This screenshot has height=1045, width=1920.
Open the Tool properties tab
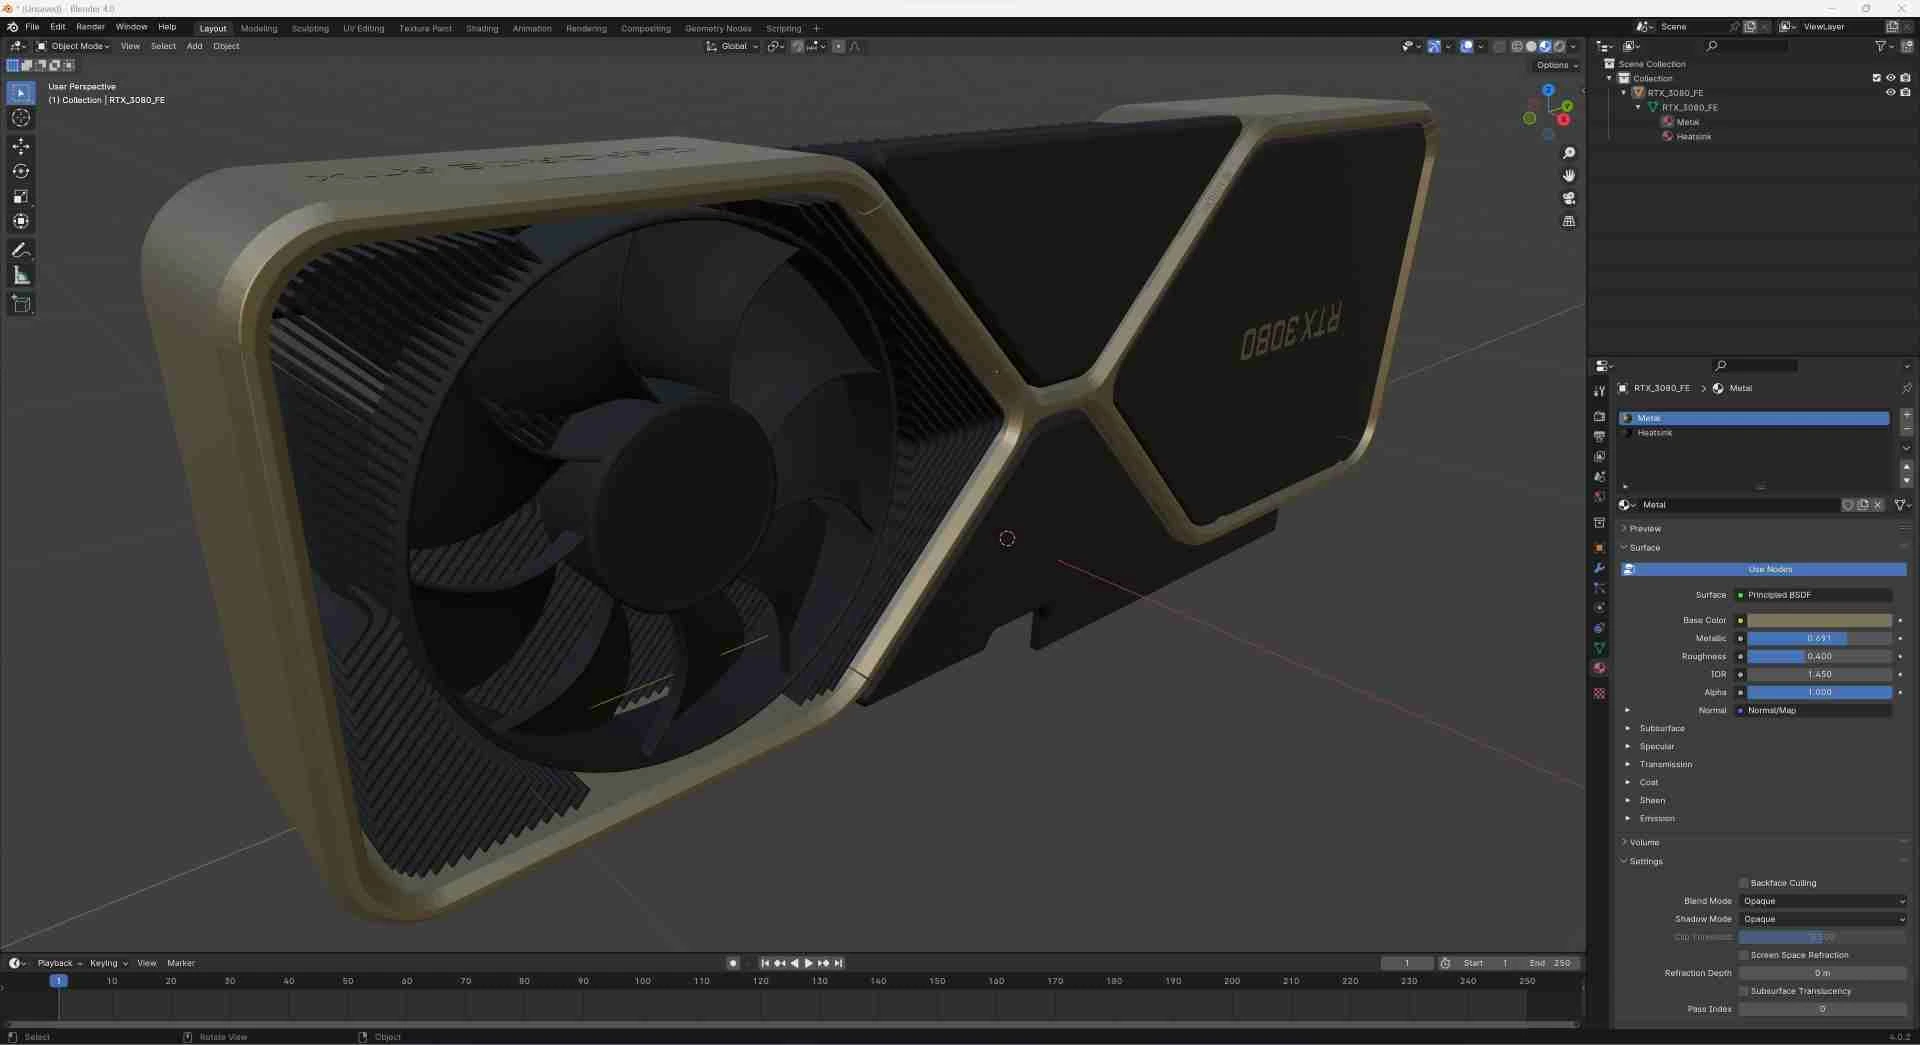(x=1599, y=391)
